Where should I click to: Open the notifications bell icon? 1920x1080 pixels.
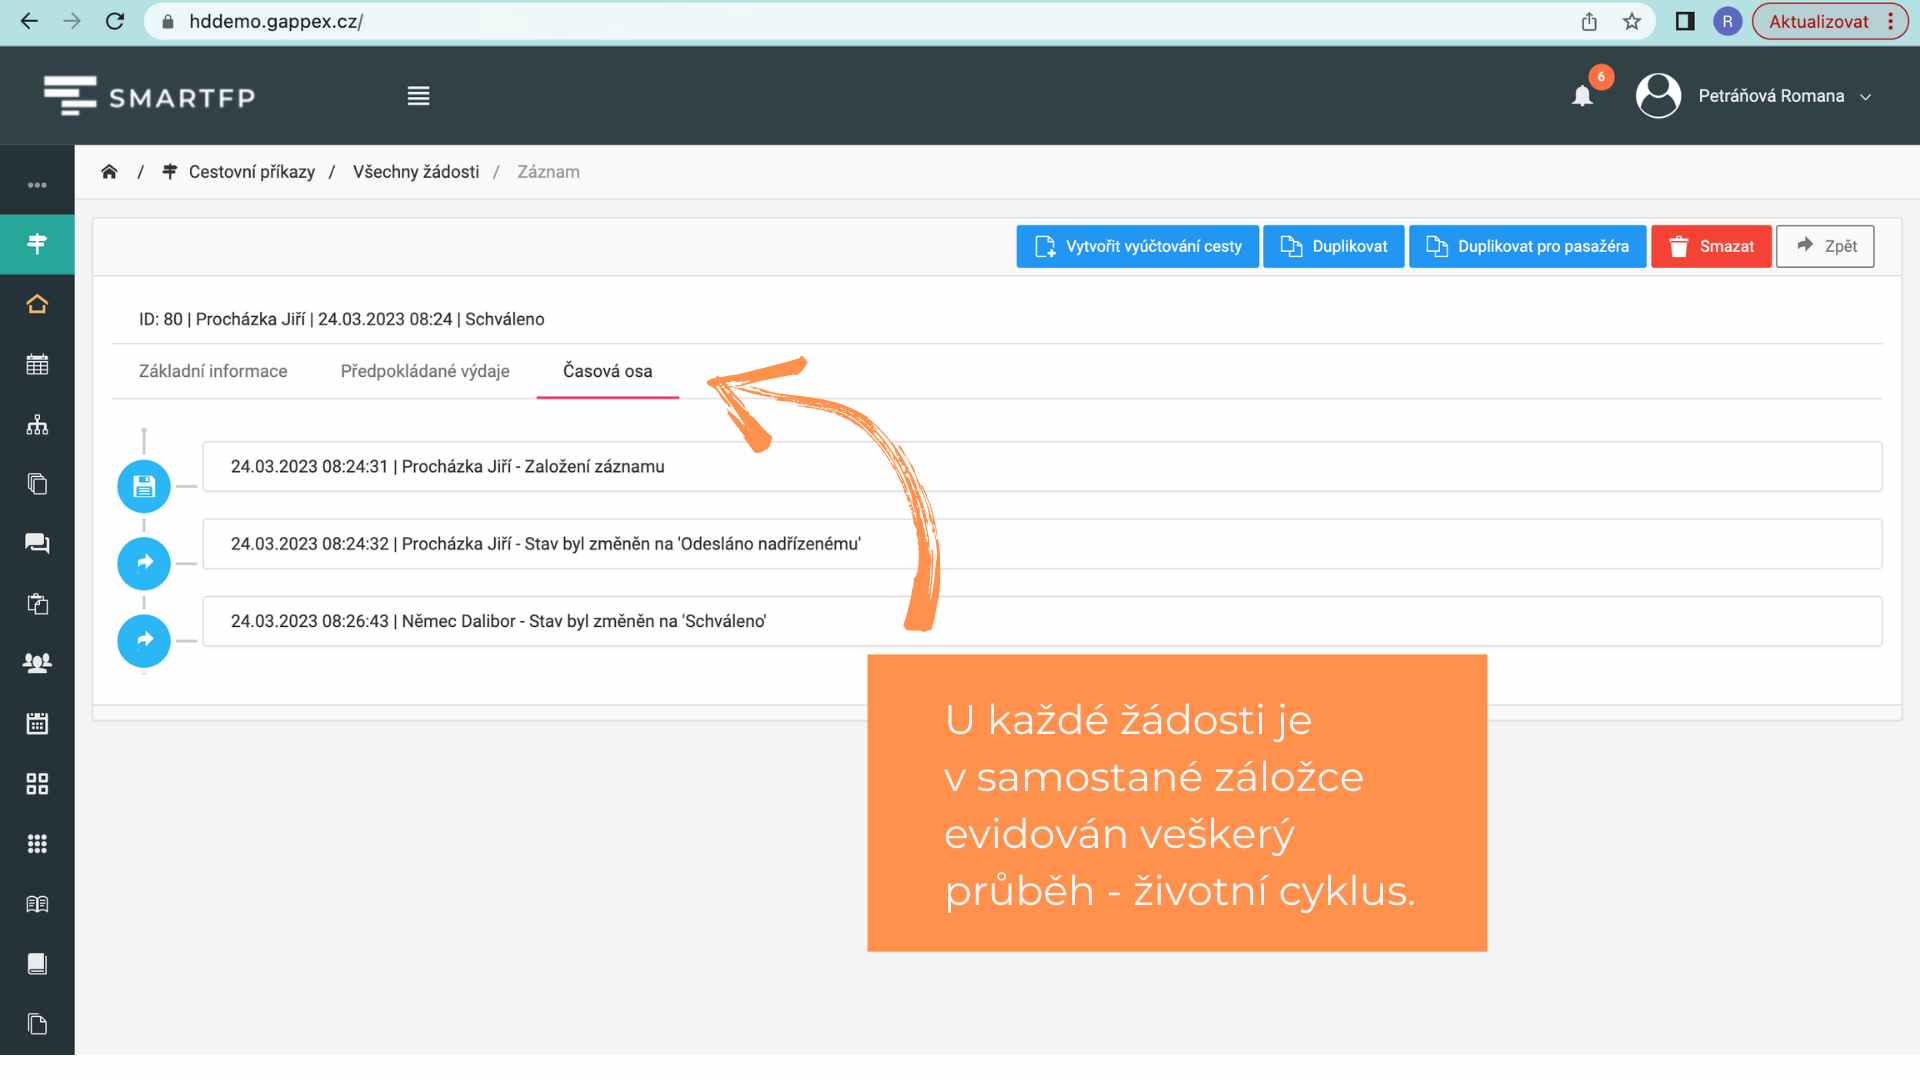pyautogui.click(x=1582, y=96)
